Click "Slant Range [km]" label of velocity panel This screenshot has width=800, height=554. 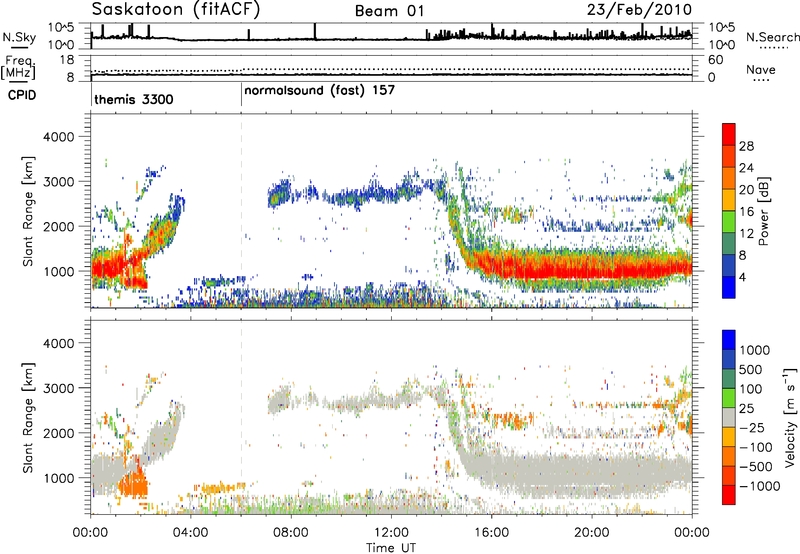point(28,417)
